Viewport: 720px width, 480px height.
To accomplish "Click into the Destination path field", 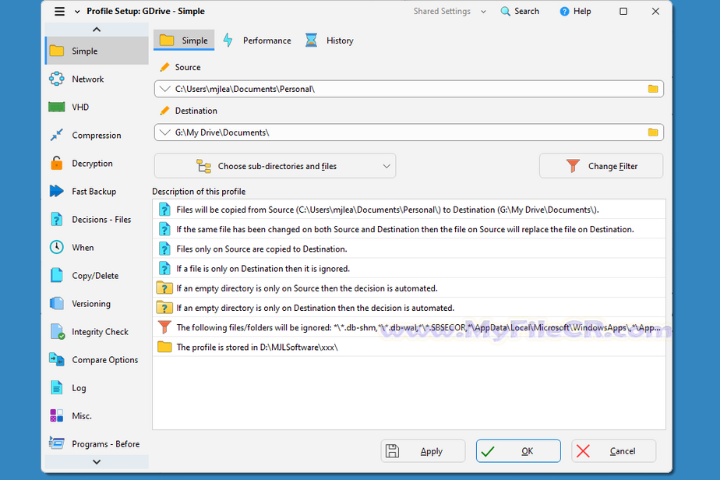I will (409, 132).
